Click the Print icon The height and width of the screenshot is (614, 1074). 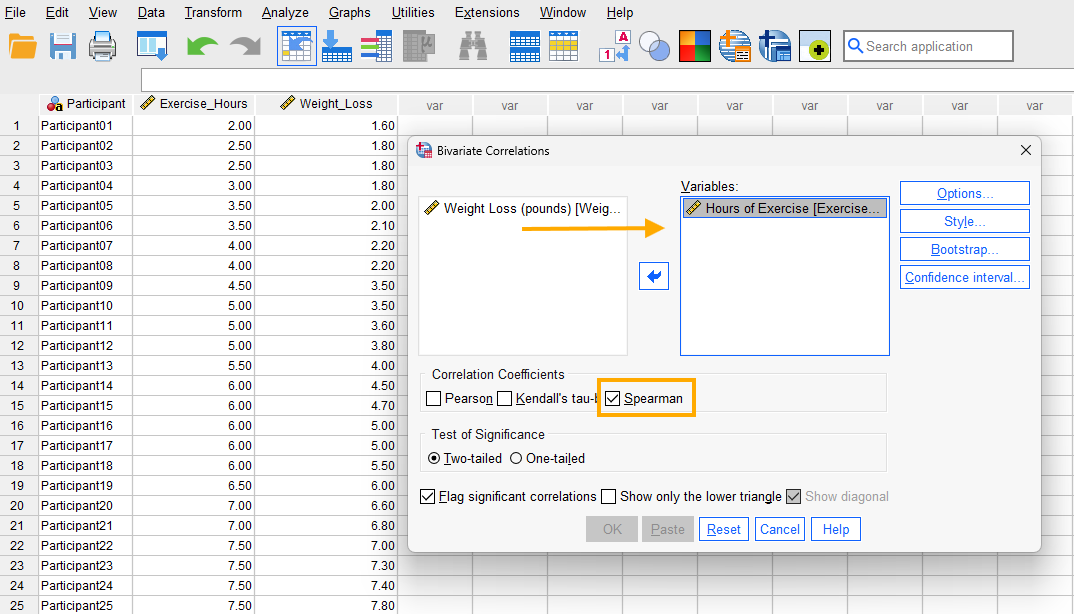(x=101, y=46)
